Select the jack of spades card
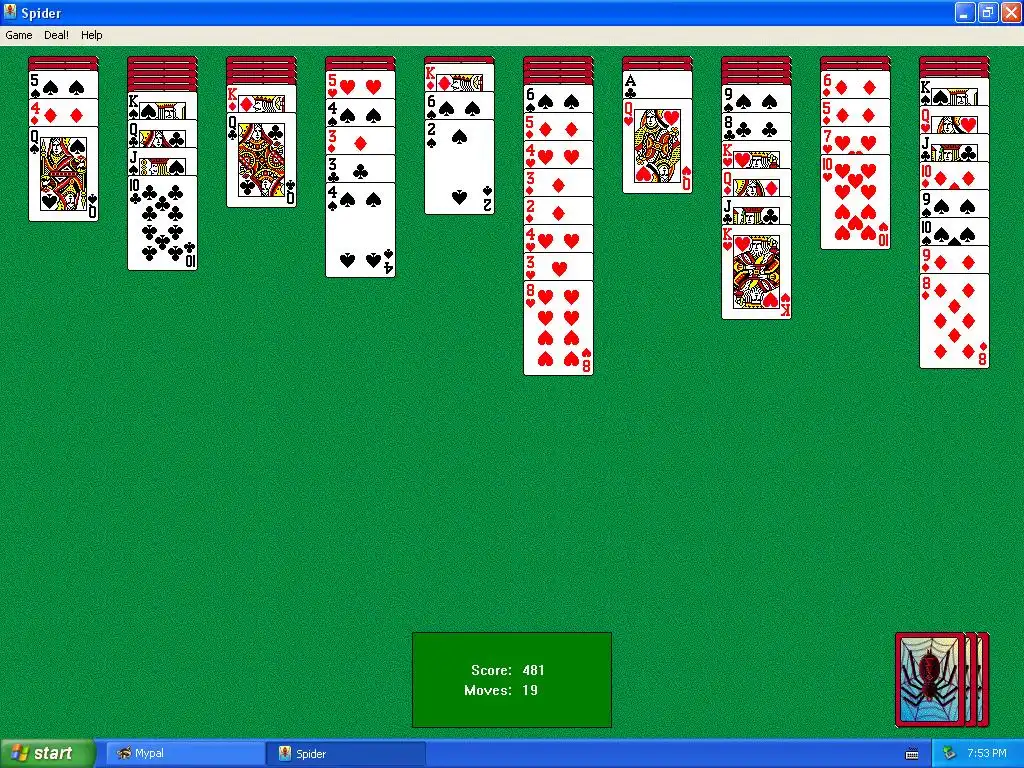The width and height of the screenshot is (1024, 768). coord(163,162)
